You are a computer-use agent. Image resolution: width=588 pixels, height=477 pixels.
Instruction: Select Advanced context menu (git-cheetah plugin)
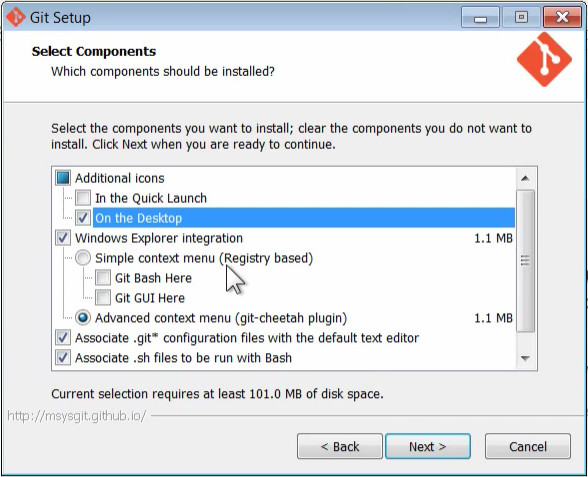[83, 318]
